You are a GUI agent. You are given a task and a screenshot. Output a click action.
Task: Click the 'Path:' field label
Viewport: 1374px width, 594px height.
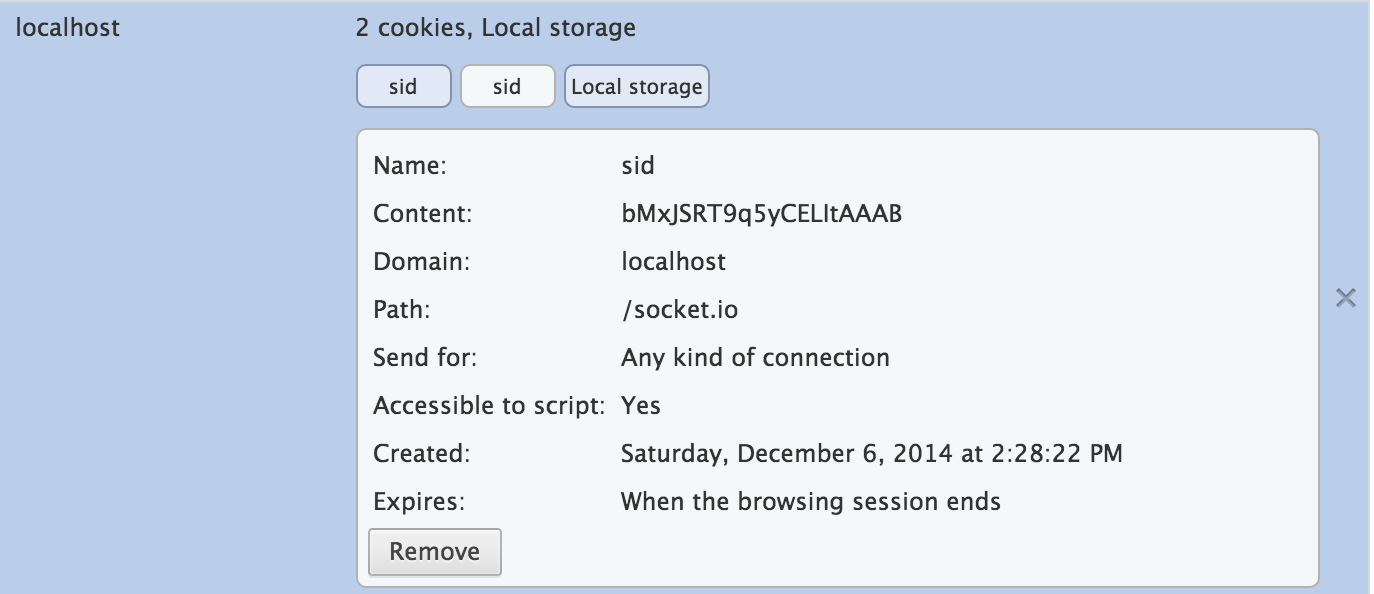pos(401,310)
